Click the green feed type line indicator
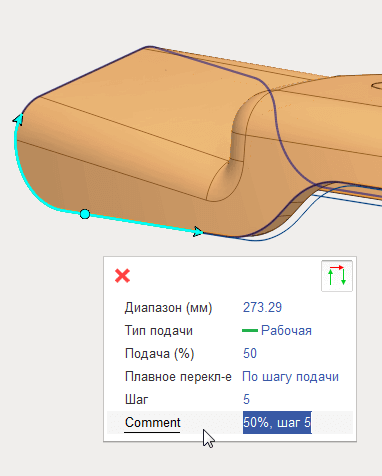This screenshot has height=476, width=382. (x=250, y=331)
